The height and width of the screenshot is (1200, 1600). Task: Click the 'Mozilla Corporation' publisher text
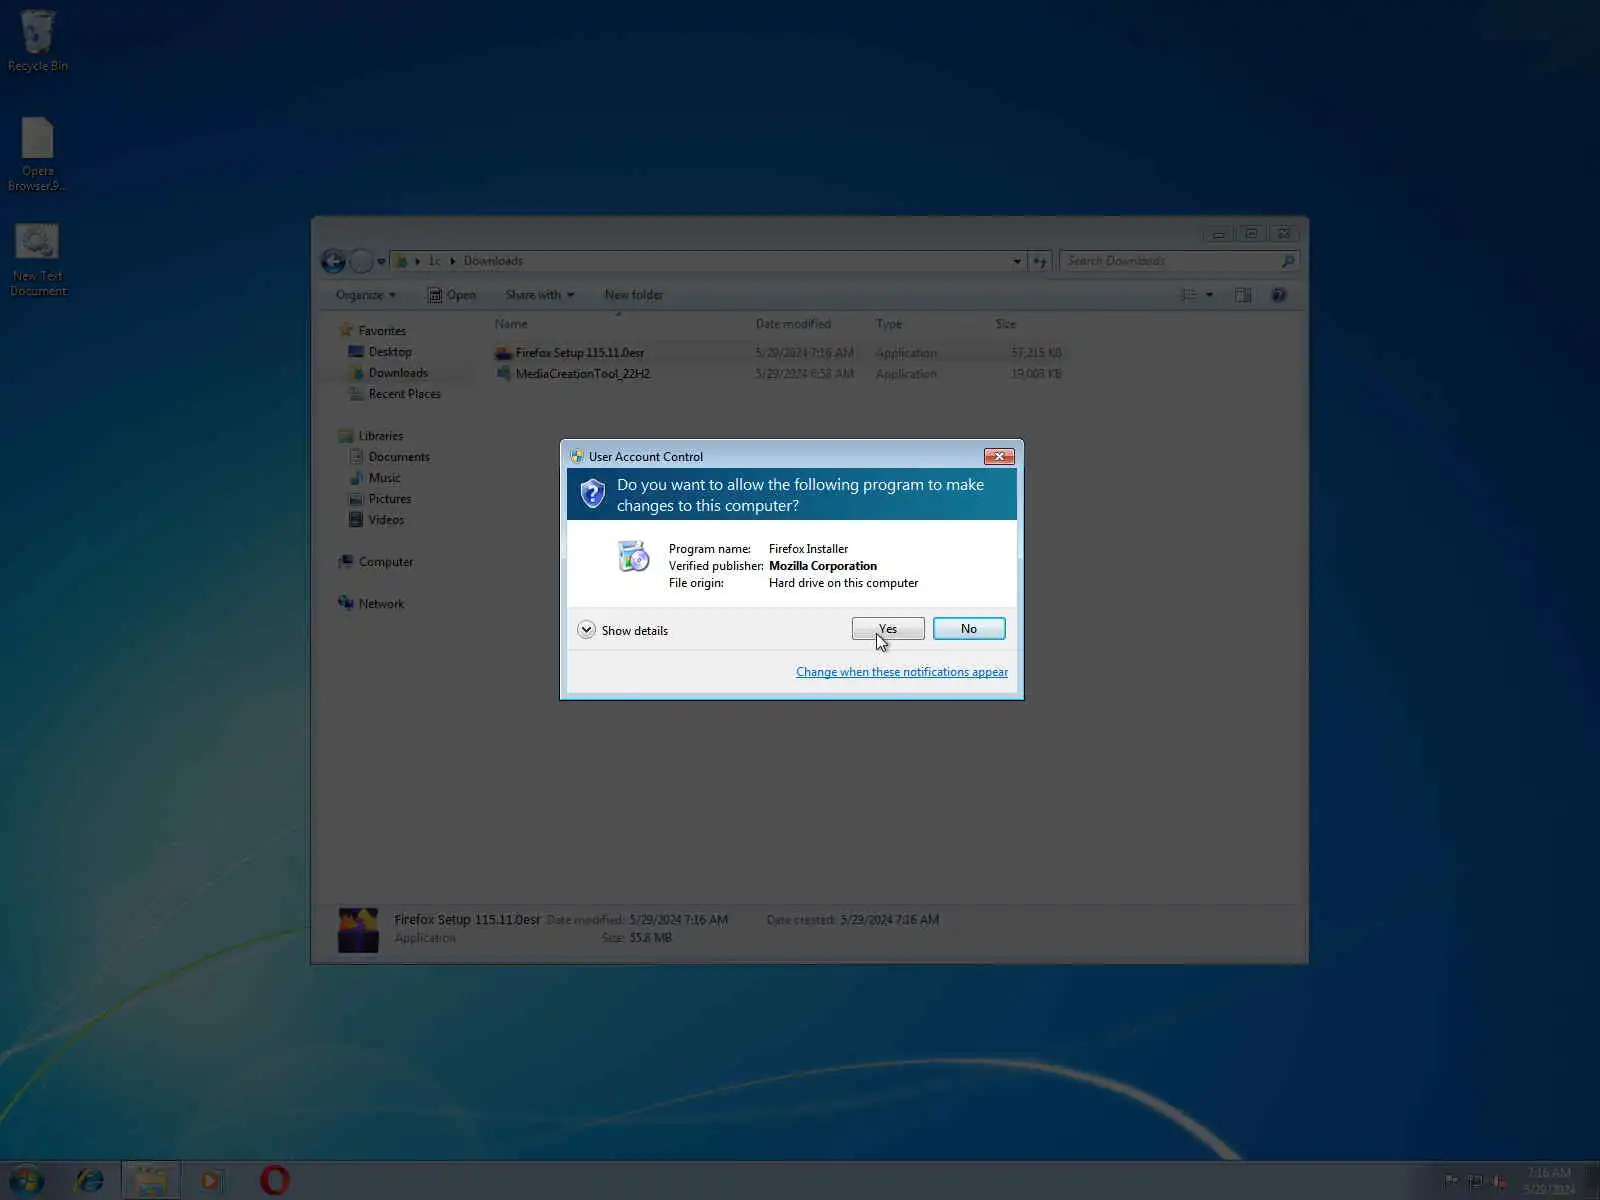point(823,566)
